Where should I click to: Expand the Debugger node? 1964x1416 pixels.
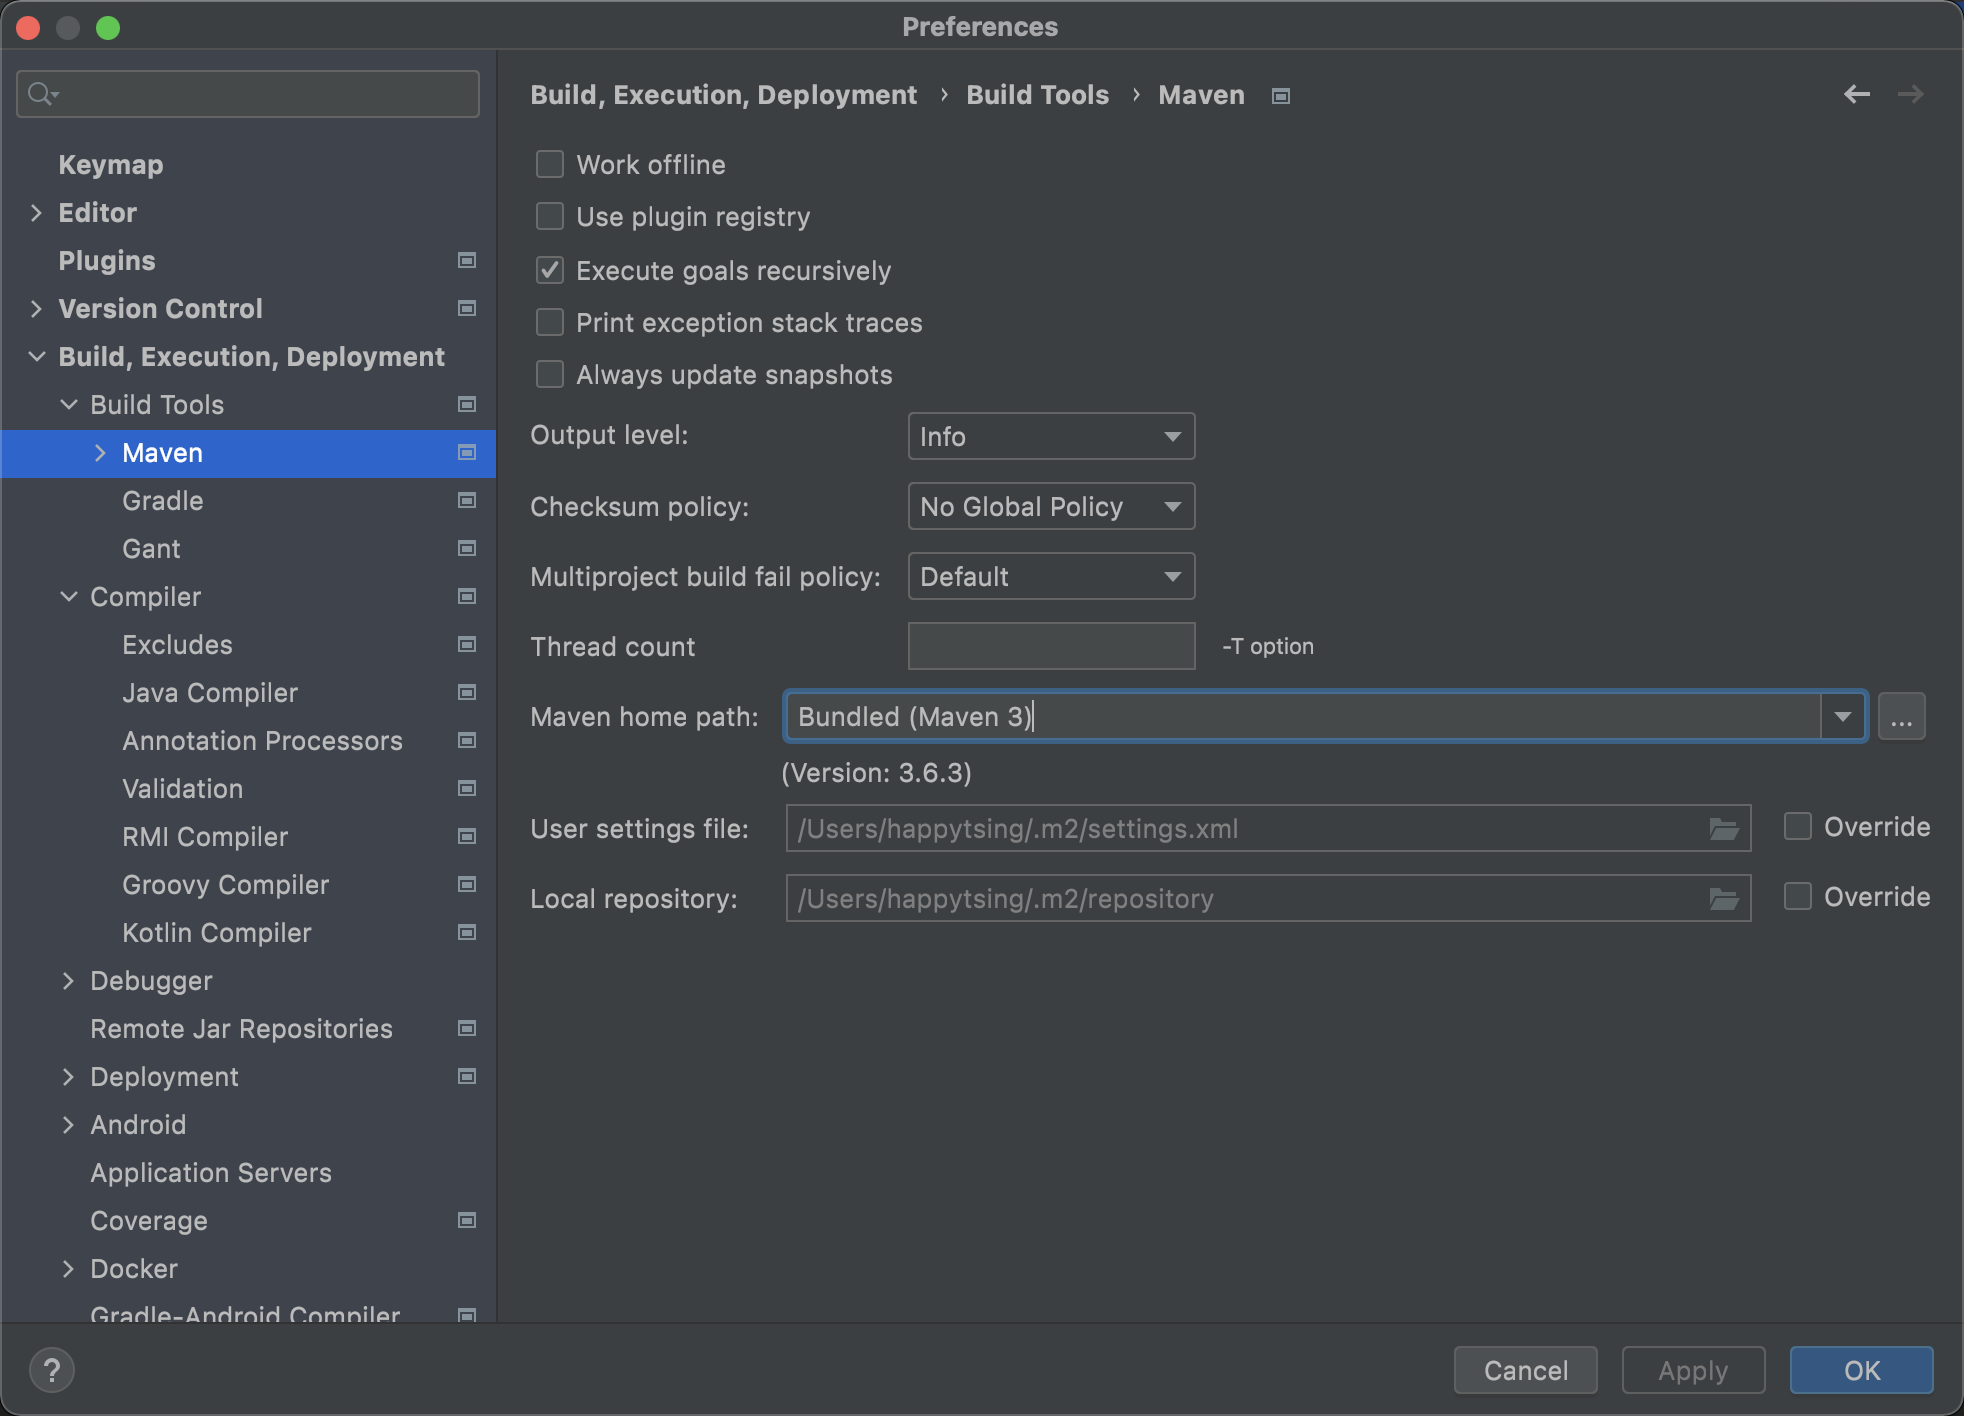coord(69,981)
